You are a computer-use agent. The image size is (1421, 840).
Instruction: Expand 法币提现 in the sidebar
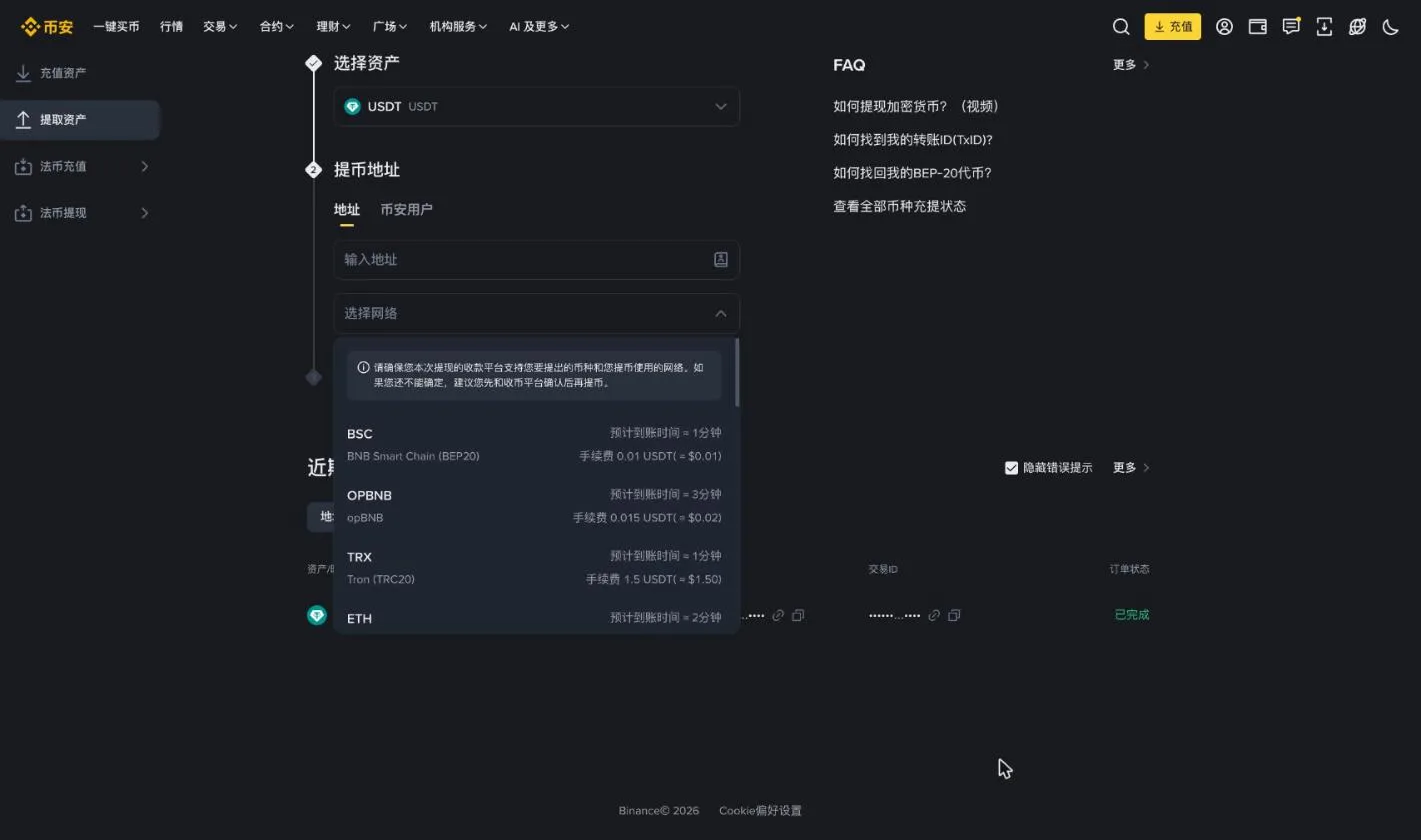(80, 213)
